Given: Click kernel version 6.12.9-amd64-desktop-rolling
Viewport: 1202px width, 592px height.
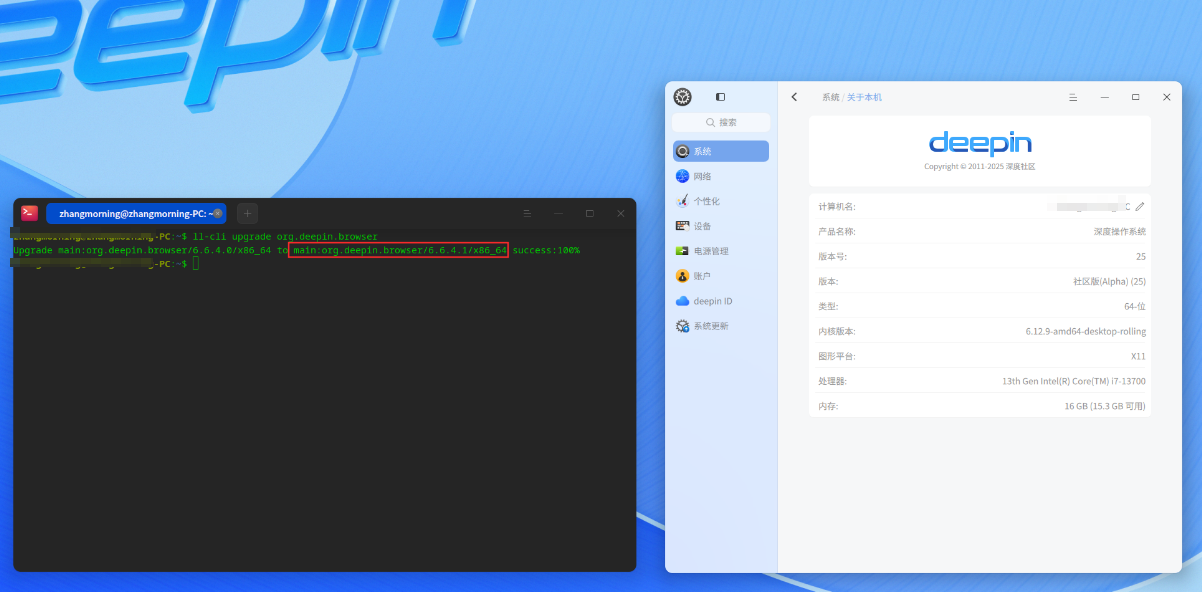Looking at the screenshot, I should tap(1086, 331).
